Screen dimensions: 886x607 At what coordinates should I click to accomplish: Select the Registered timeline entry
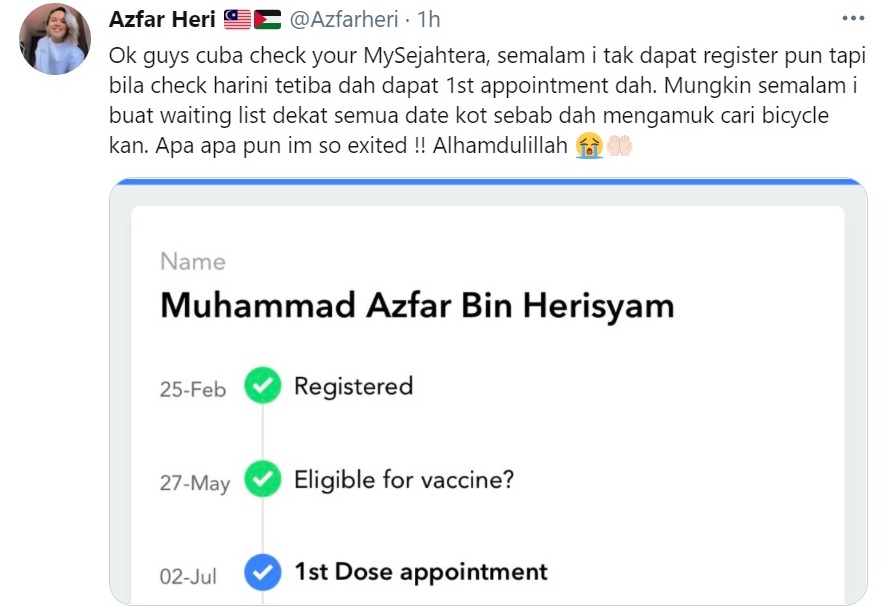354,387
